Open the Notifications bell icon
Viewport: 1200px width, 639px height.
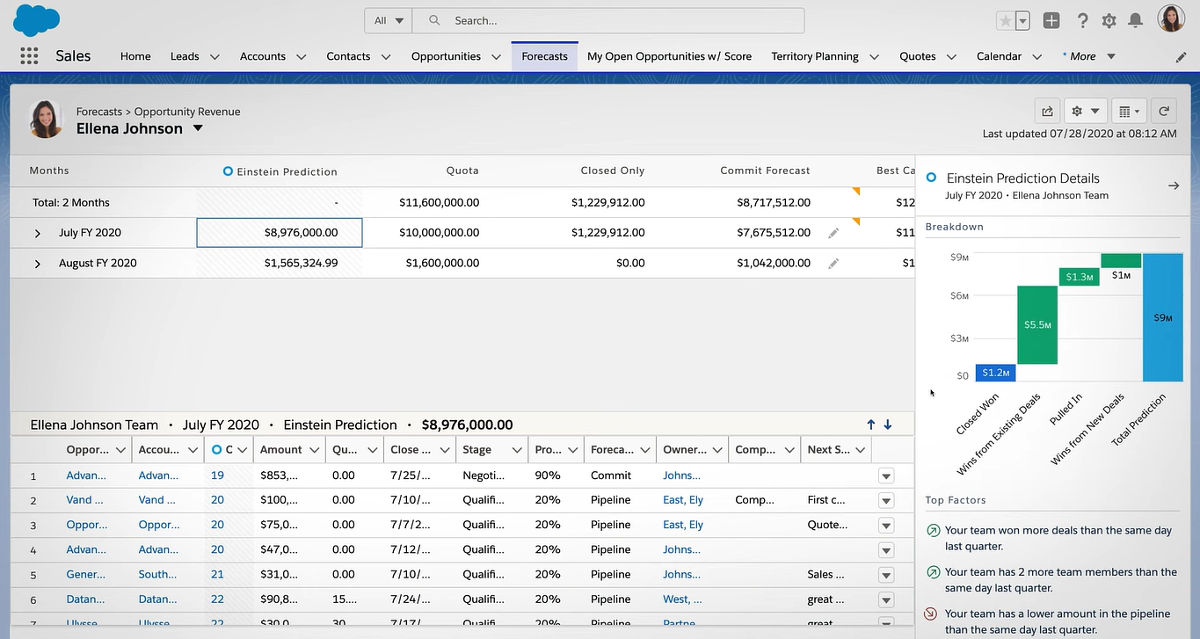point(1135,20)
